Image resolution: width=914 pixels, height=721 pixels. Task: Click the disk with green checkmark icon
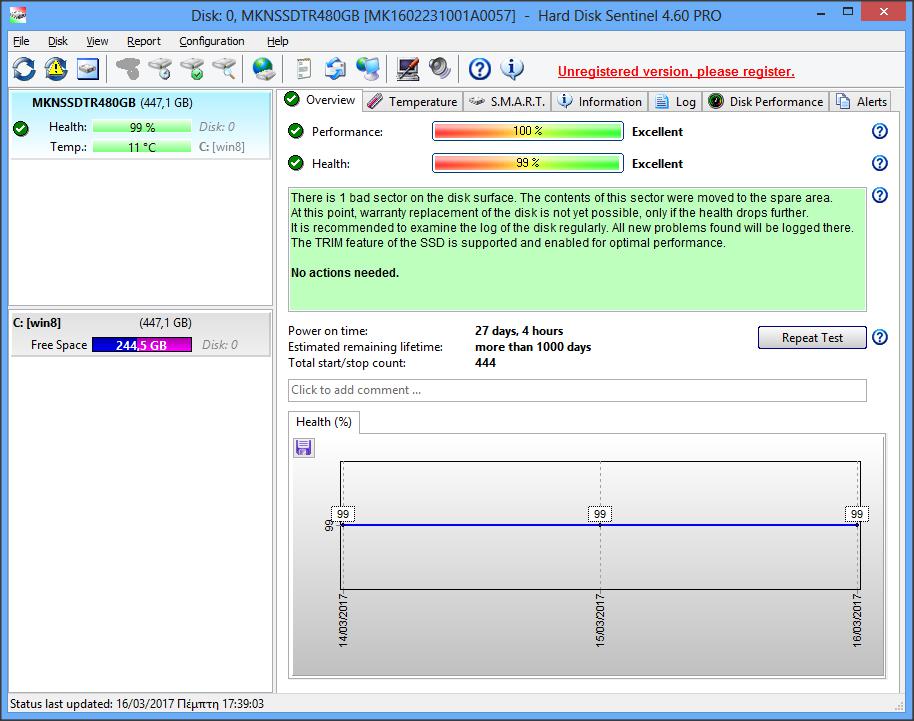click(192, 69)
